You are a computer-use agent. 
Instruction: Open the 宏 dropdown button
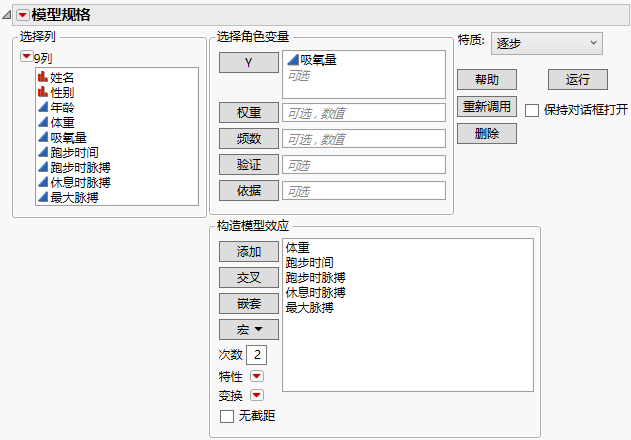[249, 329]
